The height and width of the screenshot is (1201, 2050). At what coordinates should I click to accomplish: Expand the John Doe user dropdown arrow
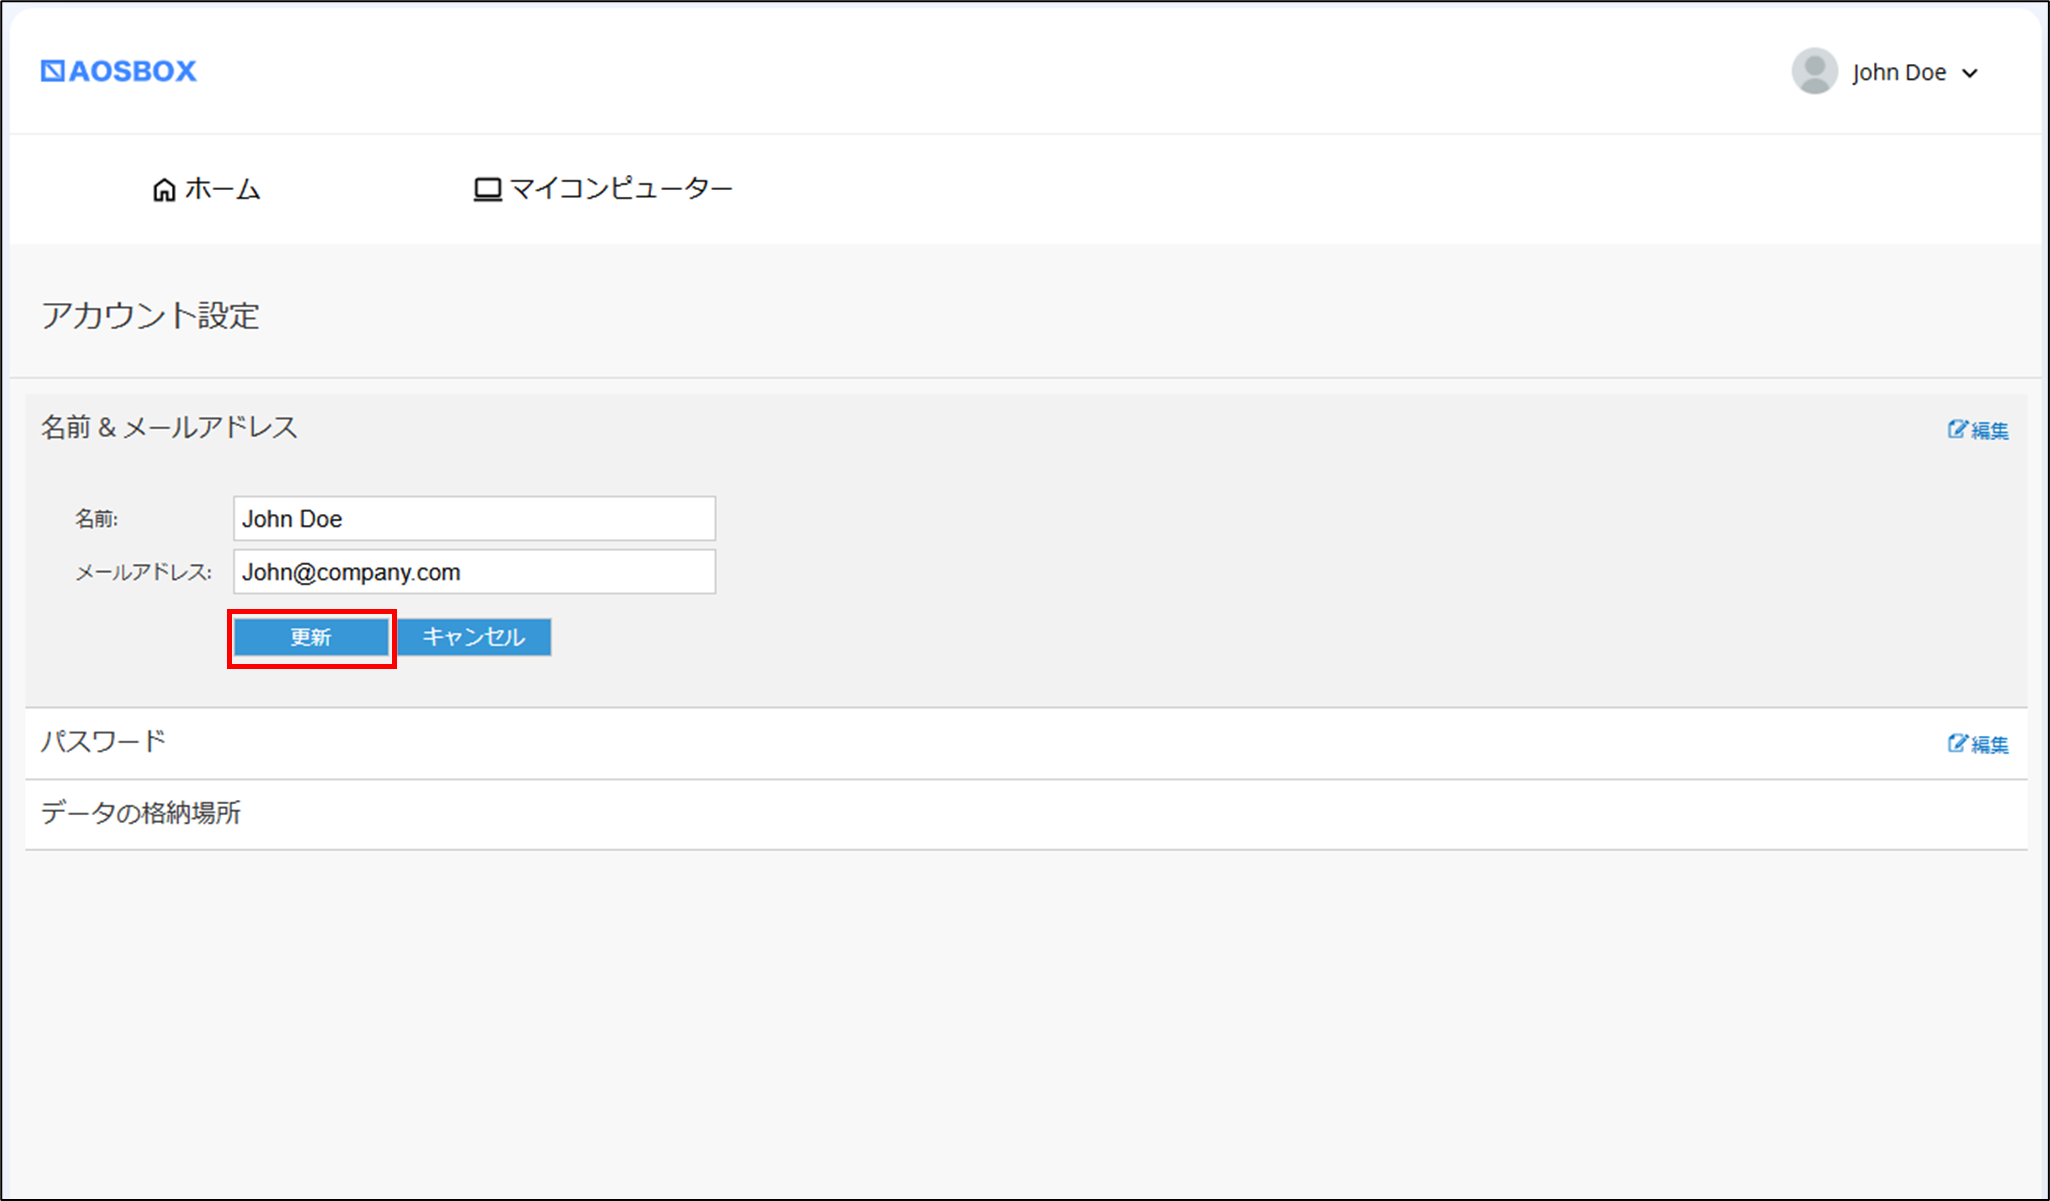[1970, 73]
